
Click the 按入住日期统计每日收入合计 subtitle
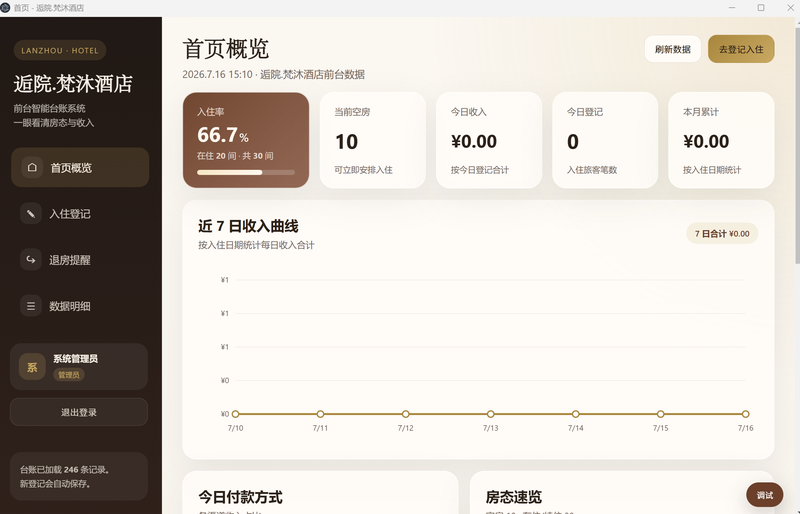pyautogui.click(x=256, y=245)
